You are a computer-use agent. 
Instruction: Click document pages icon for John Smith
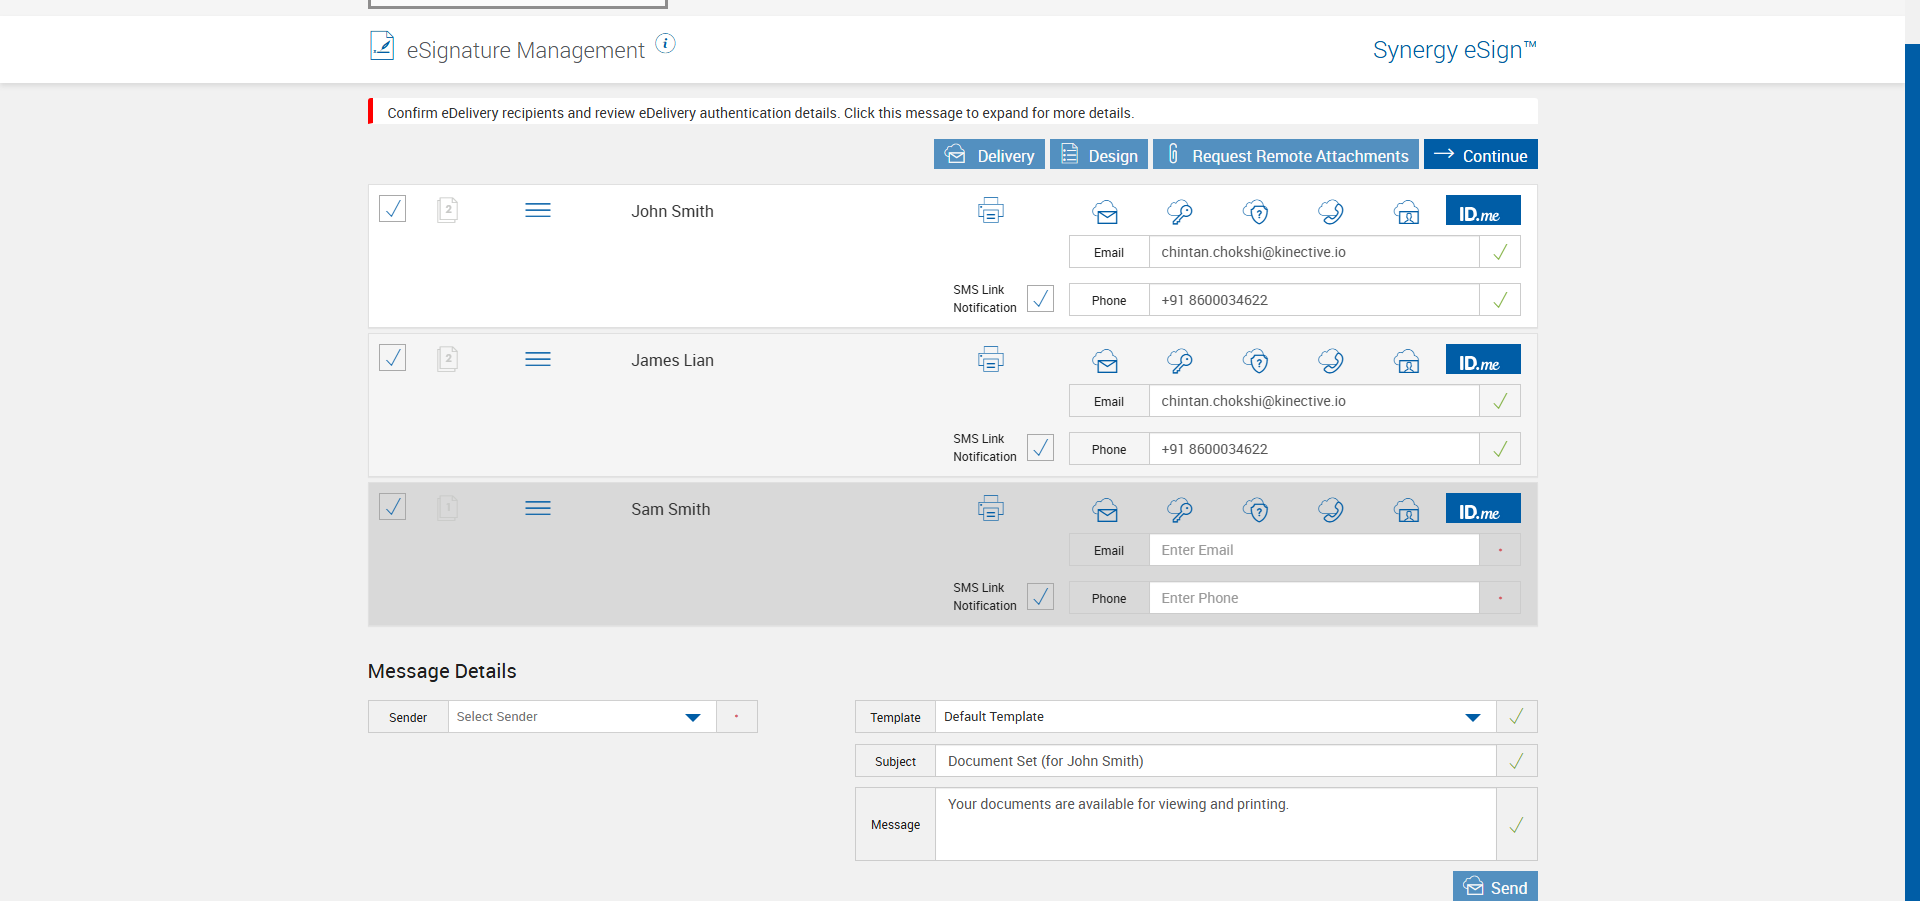pos(447,210)
